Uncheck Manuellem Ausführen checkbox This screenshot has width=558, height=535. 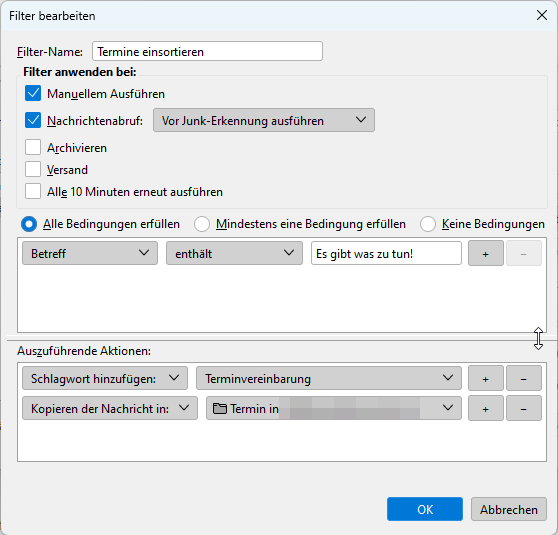33,93
